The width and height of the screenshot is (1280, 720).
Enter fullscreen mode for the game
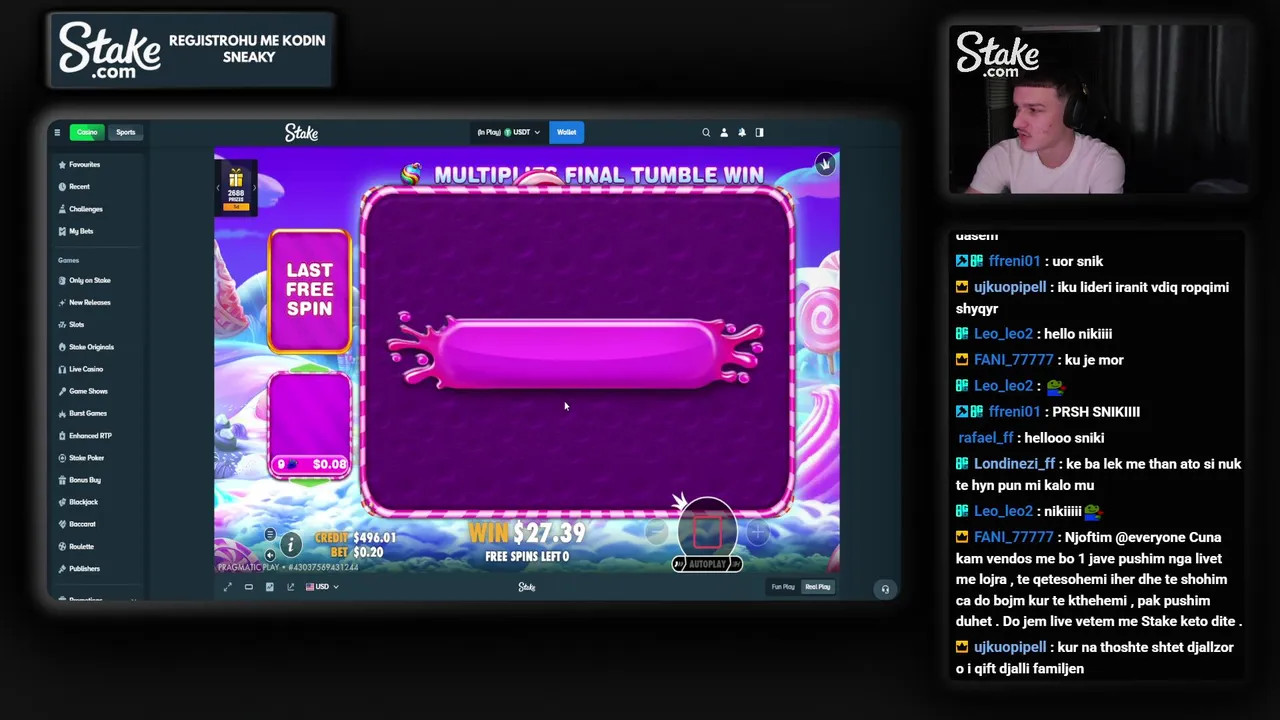[227, 587]
